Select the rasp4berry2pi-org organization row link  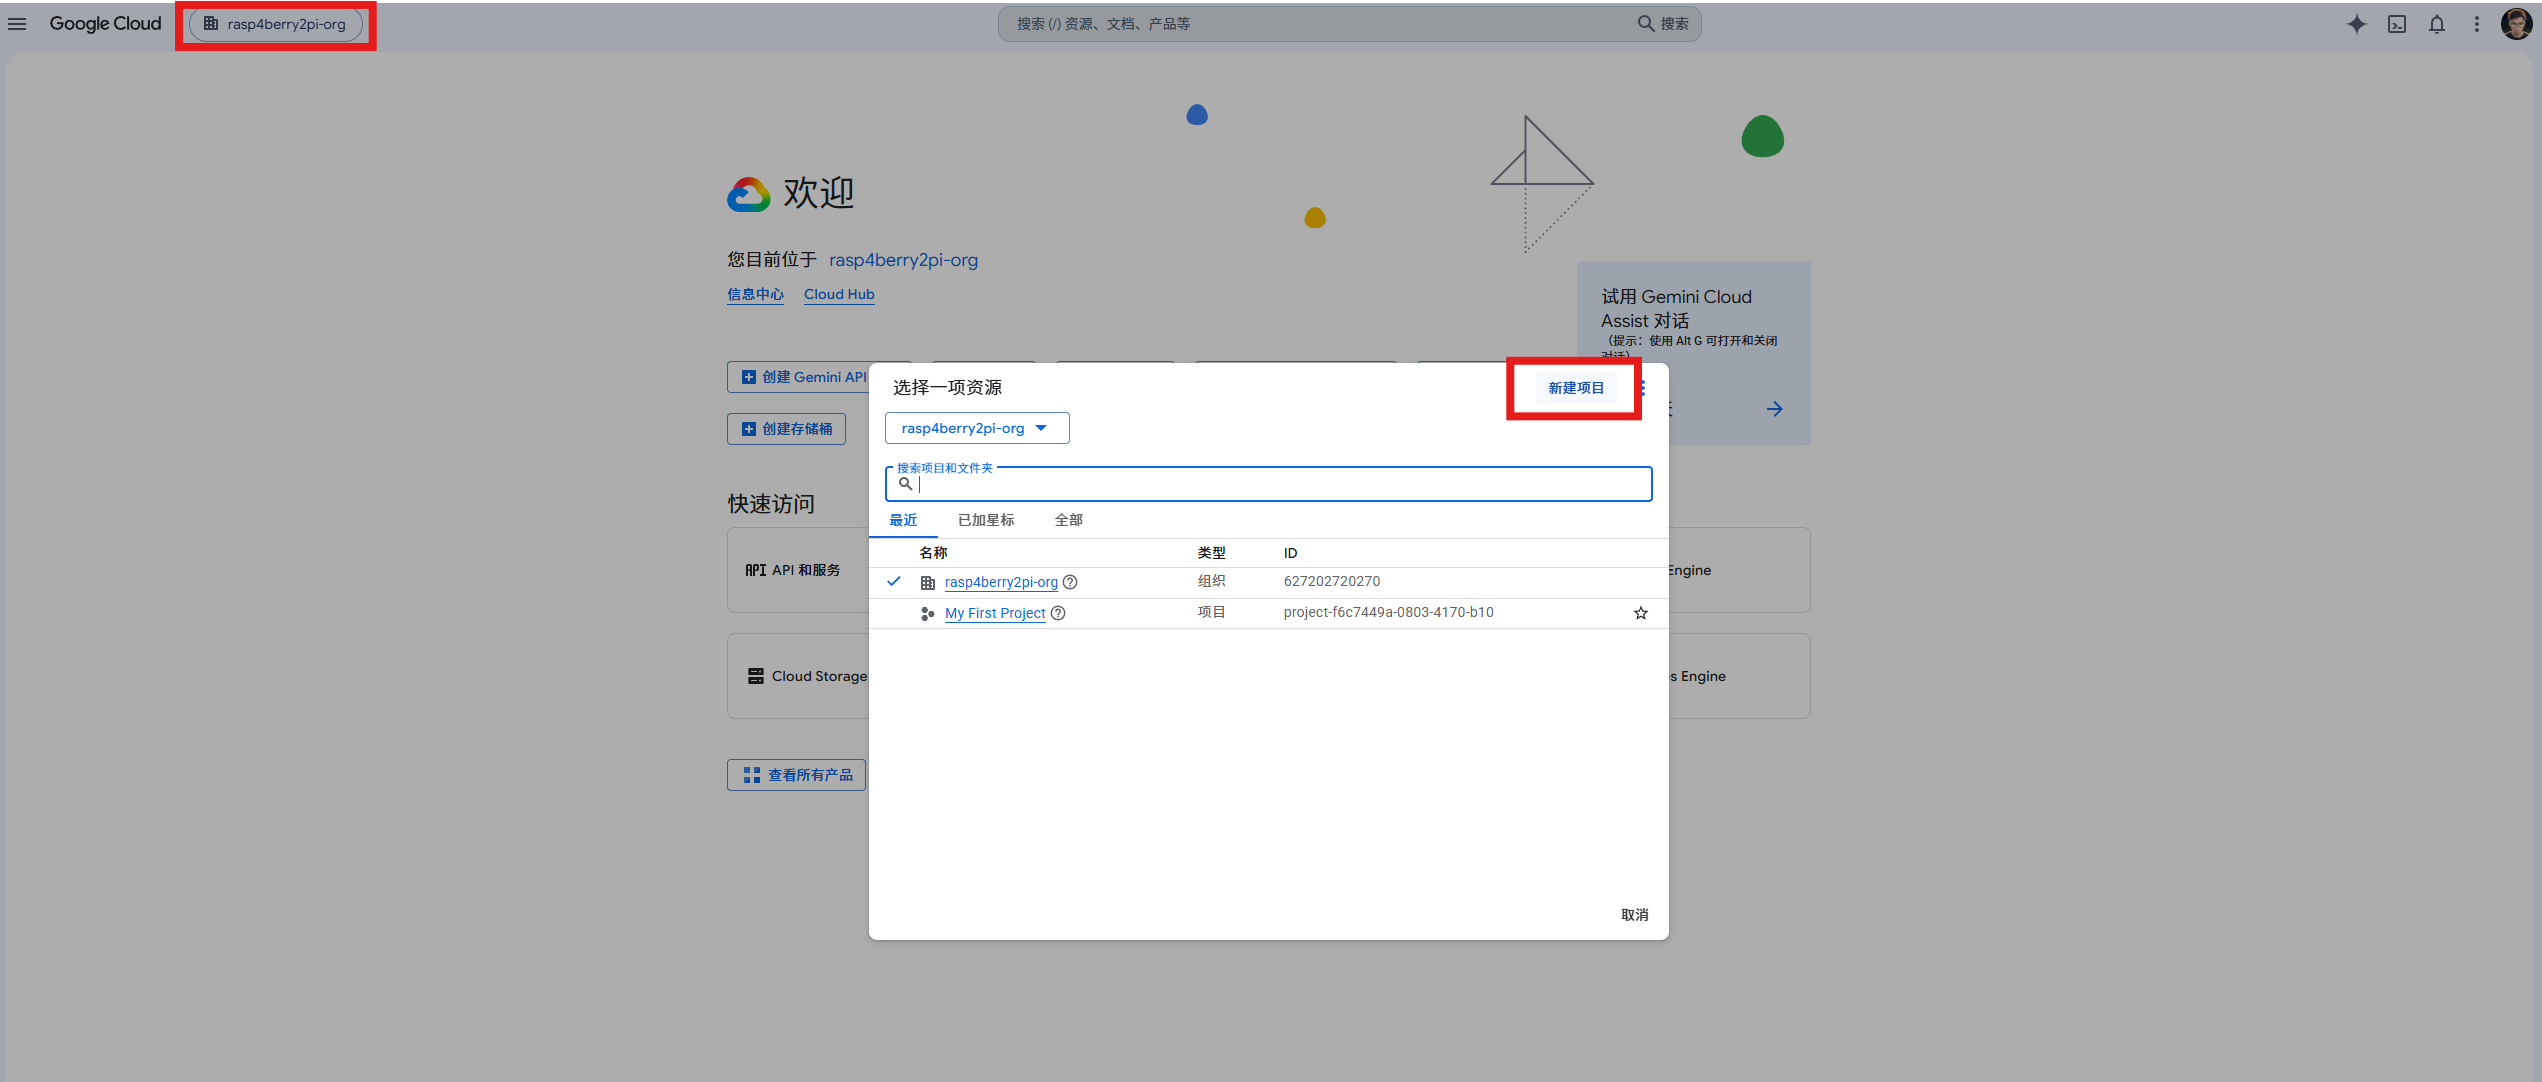pyautogui.click(x=1001, y=582)
